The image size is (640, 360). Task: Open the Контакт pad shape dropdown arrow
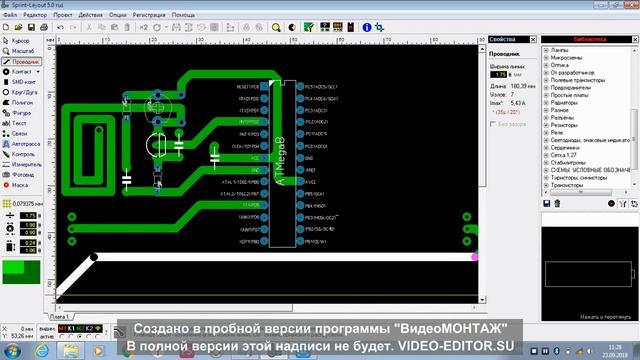pyautogui.click(x=38, y=72)
